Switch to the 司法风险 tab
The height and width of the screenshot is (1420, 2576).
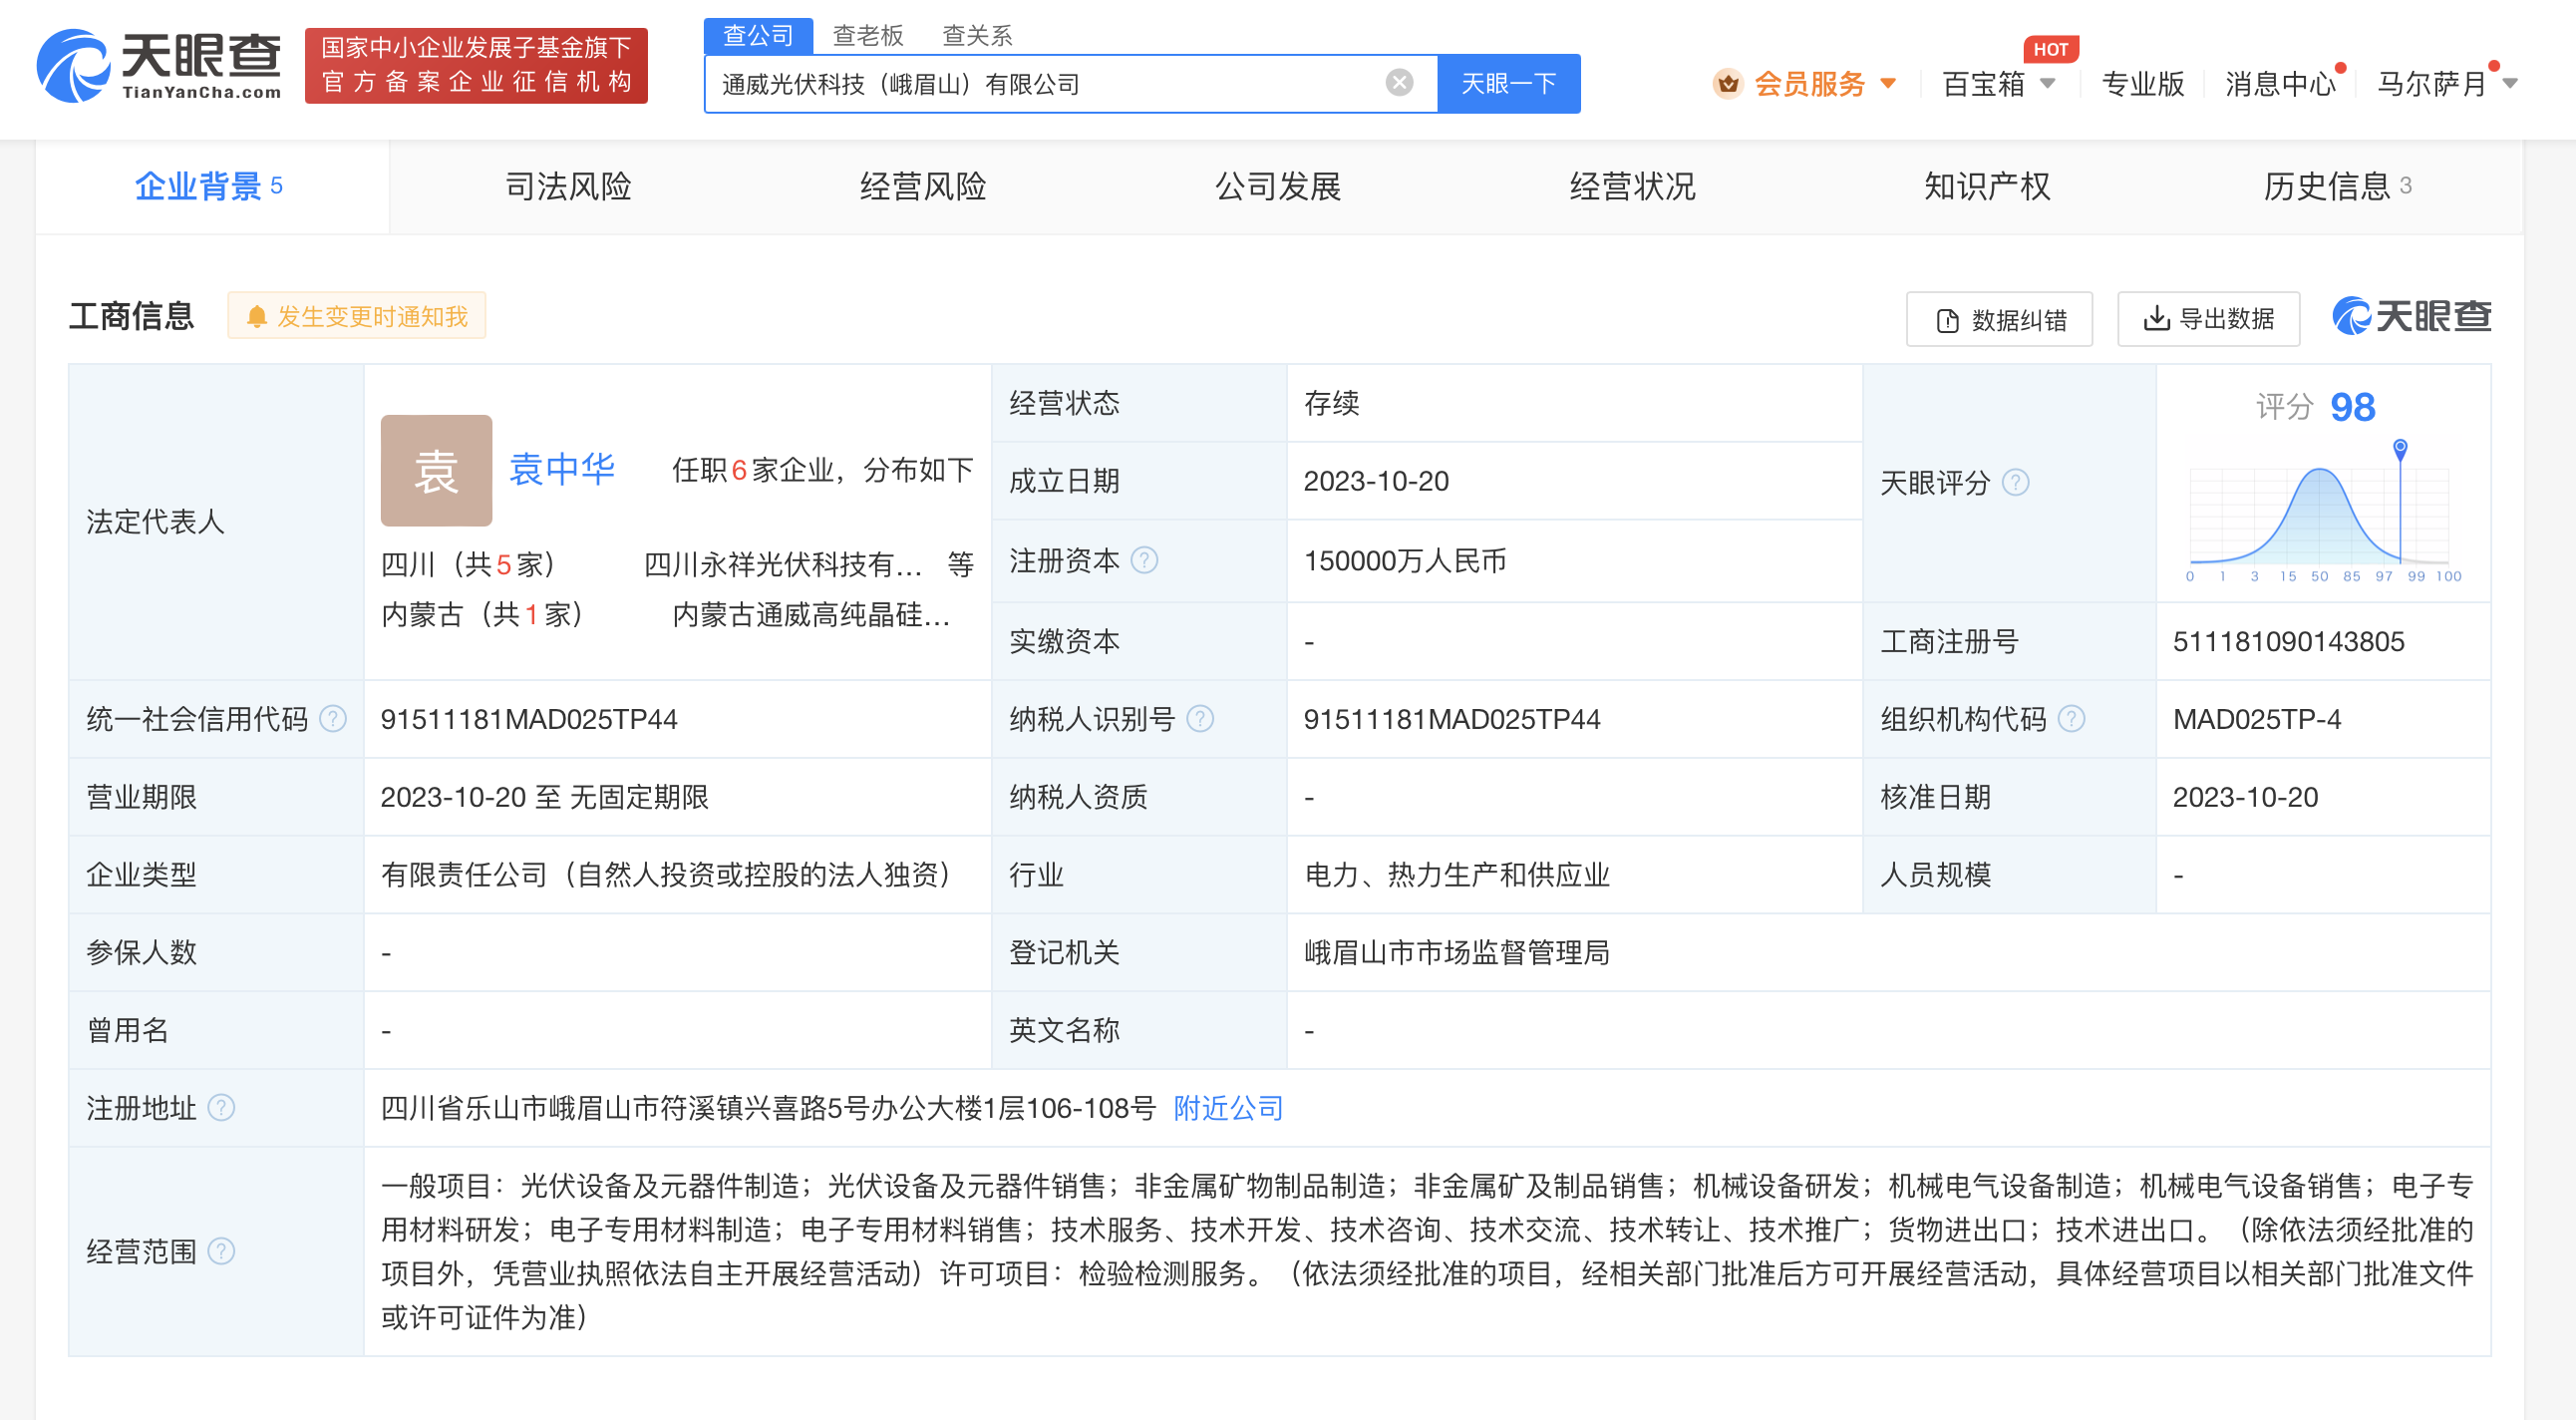(568, 187)
